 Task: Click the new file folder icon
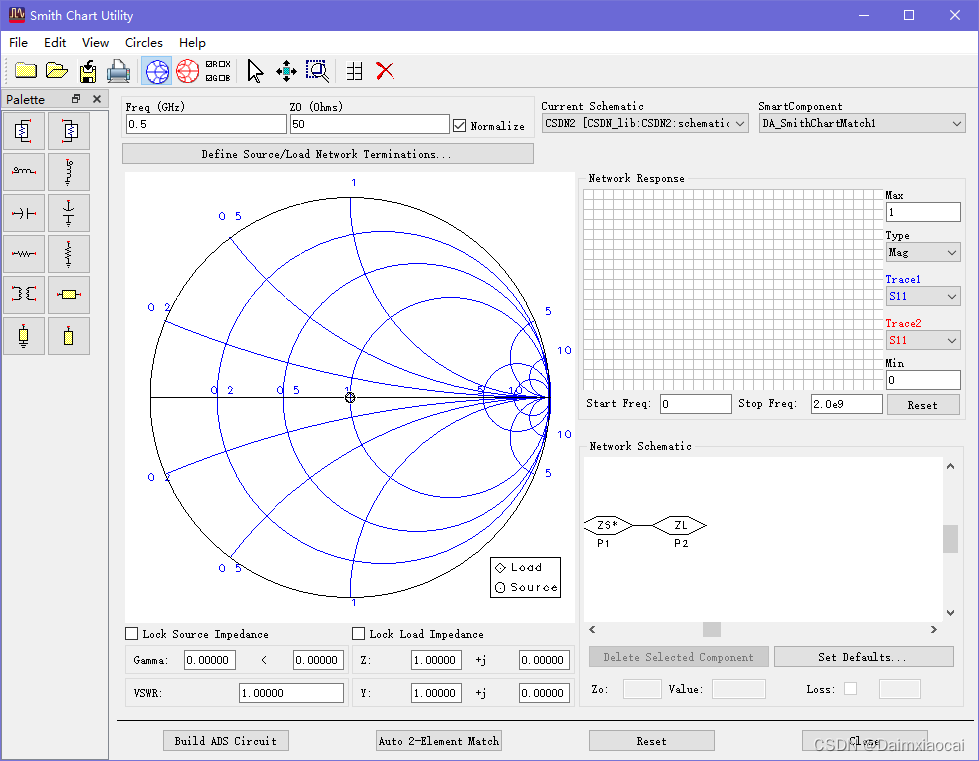[x=26, y=71]
